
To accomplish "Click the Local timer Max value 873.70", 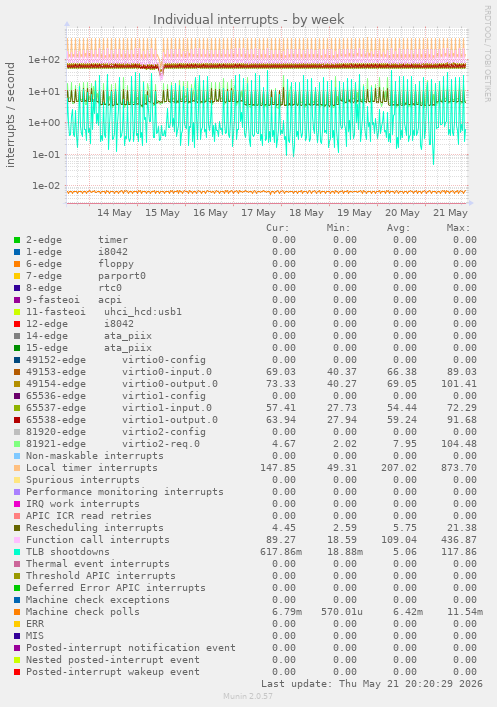I will (x=459, y=468).
